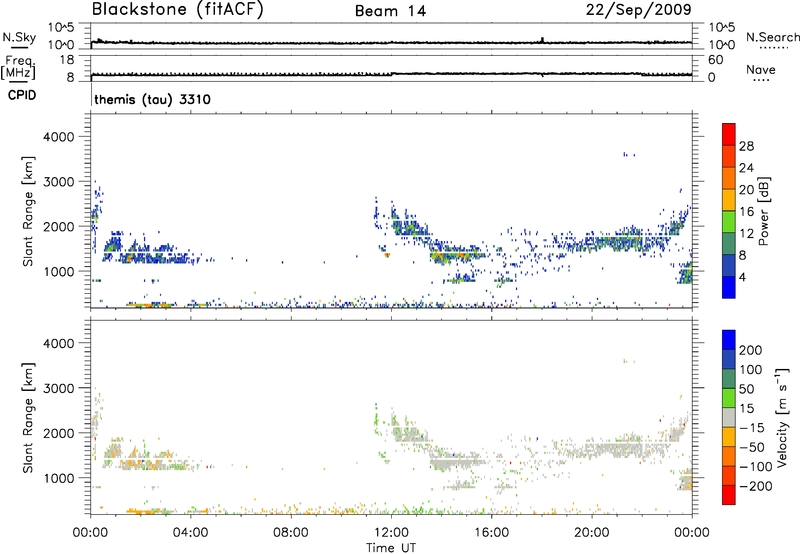This screenshot has width=800, height=554.
Task: Click the "CPID" row label
Action: [x=22, y=95]
